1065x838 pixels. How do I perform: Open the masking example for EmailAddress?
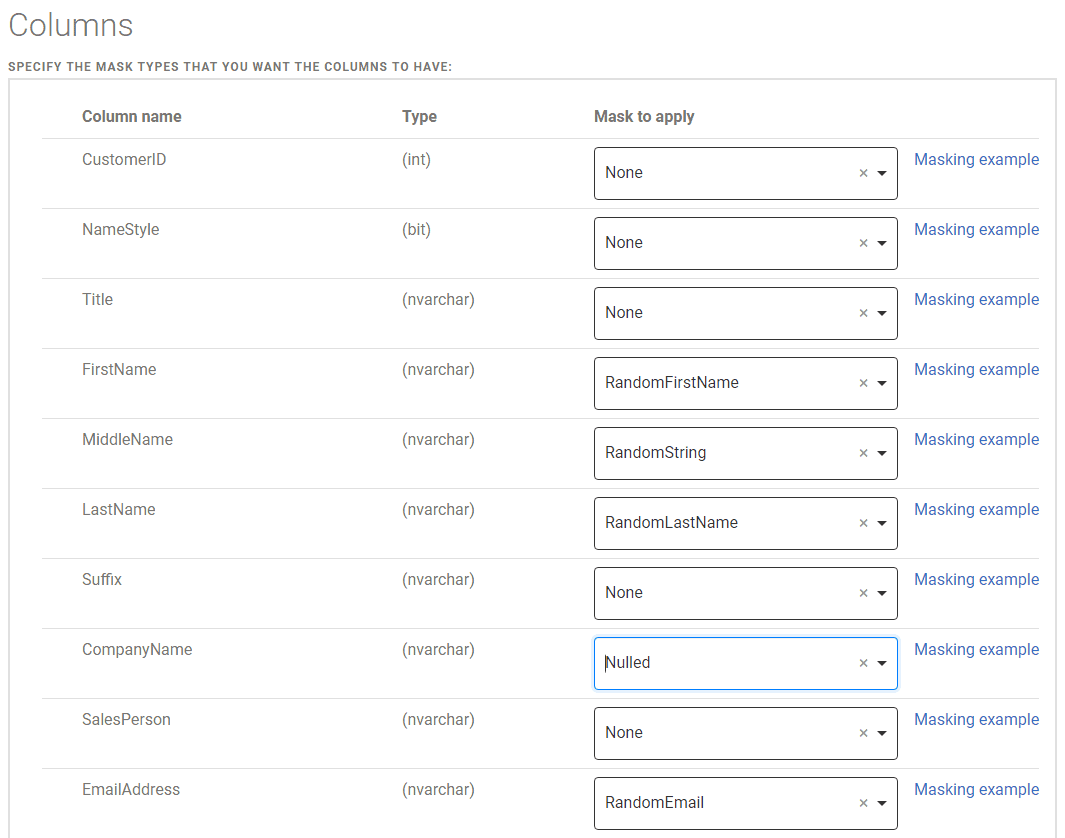pos(976,789)
